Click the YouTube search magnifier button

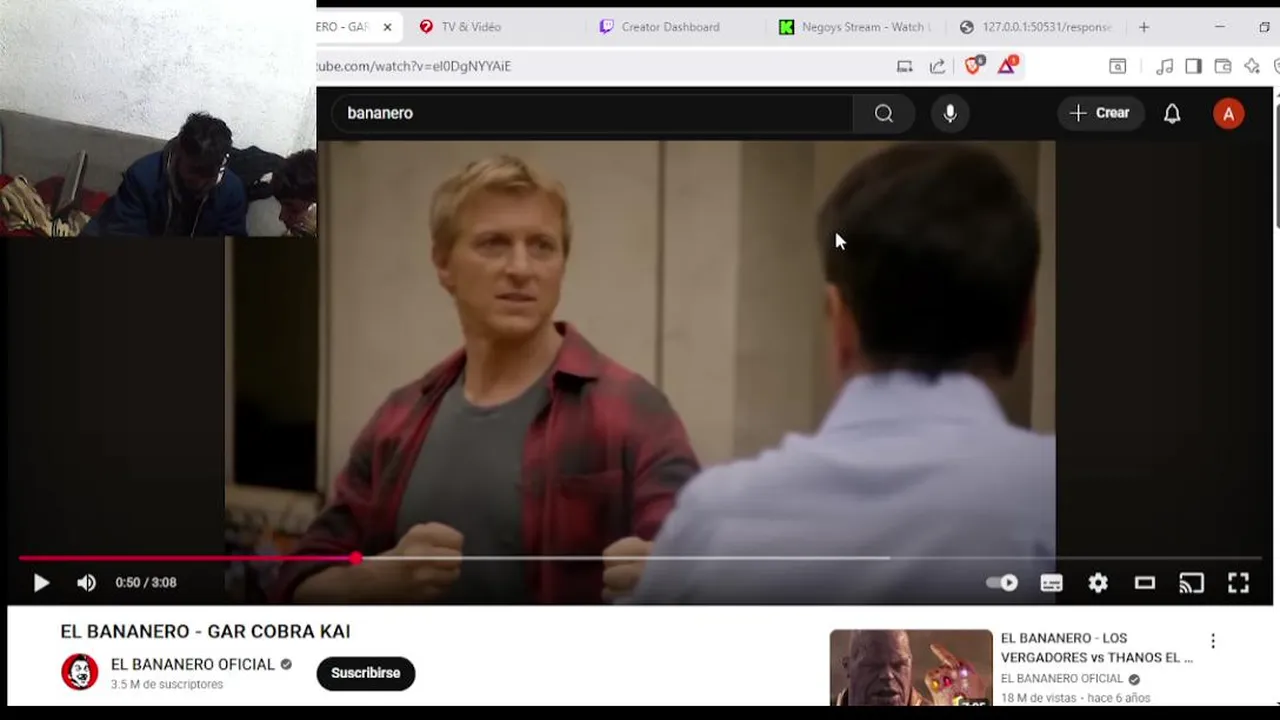(x=884, y=113)
